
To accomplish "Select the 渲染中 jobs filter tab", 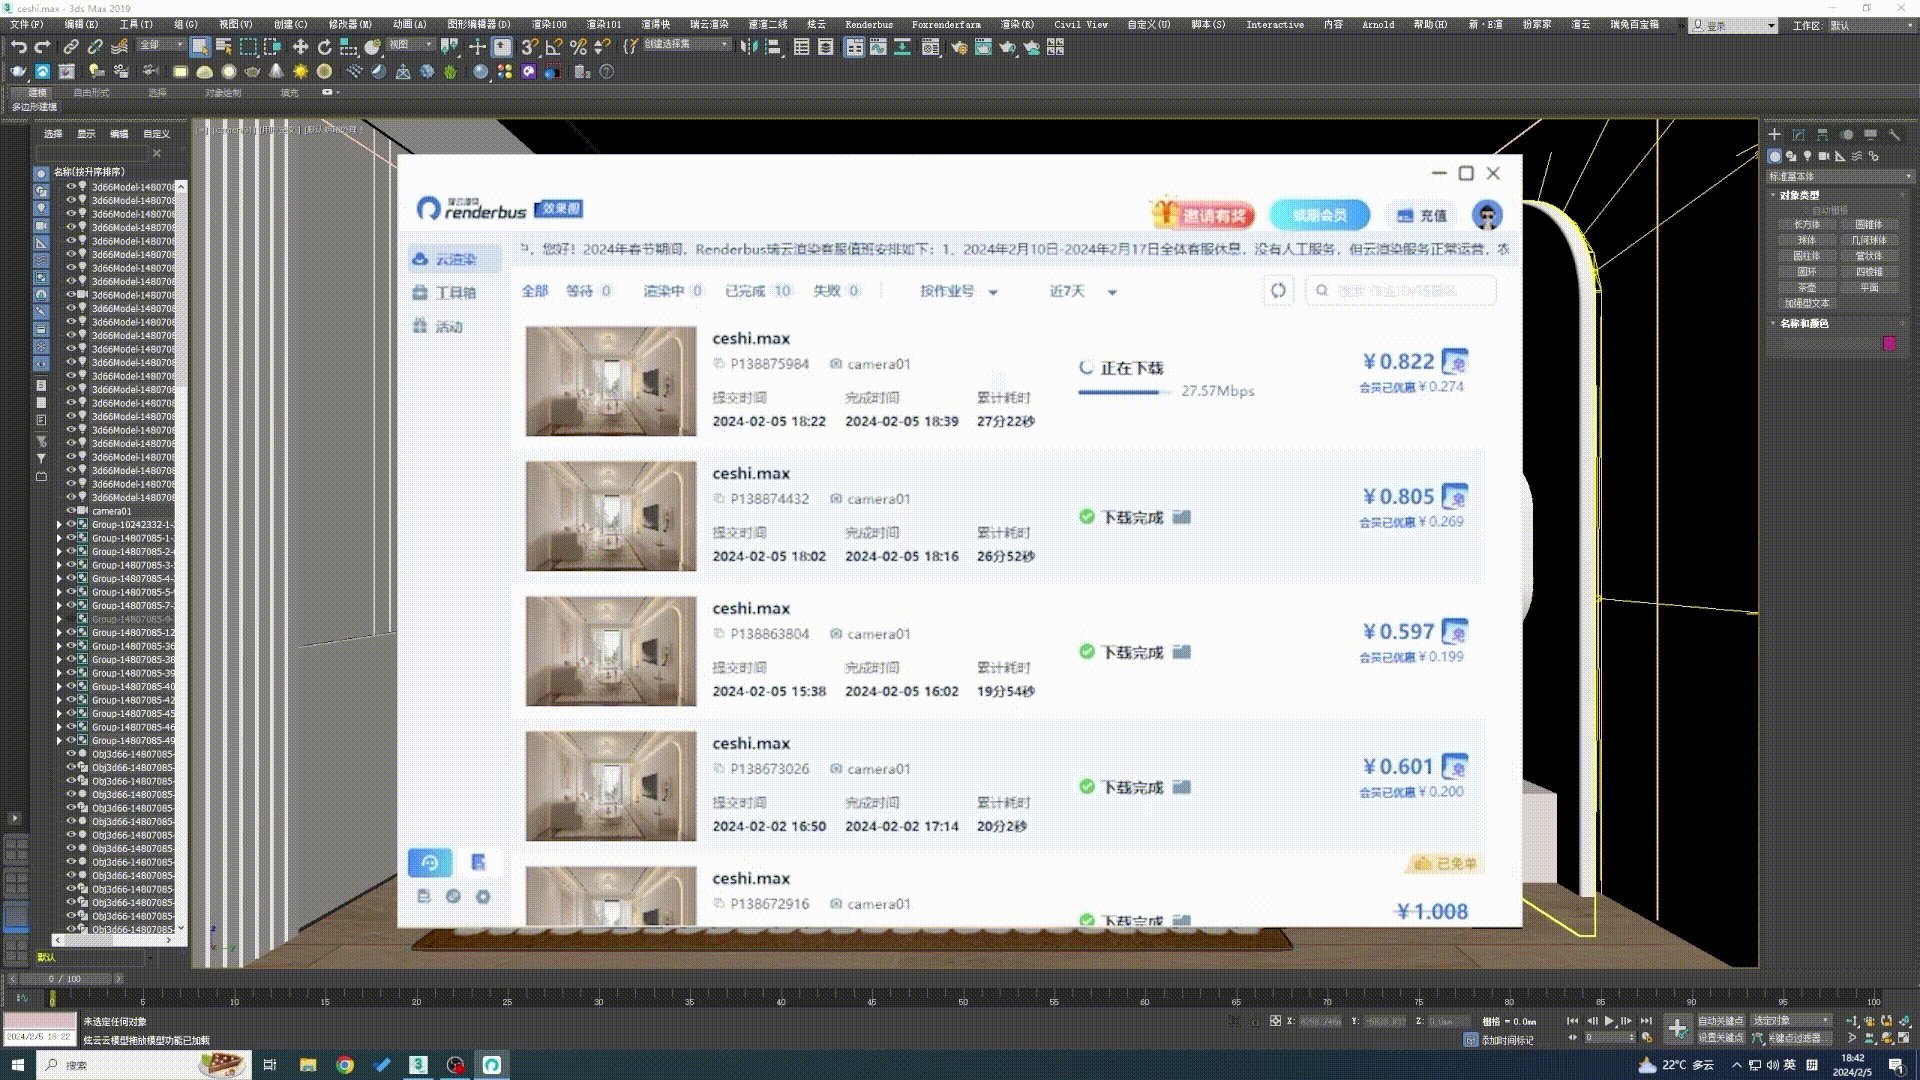I will tap(672, 291).
